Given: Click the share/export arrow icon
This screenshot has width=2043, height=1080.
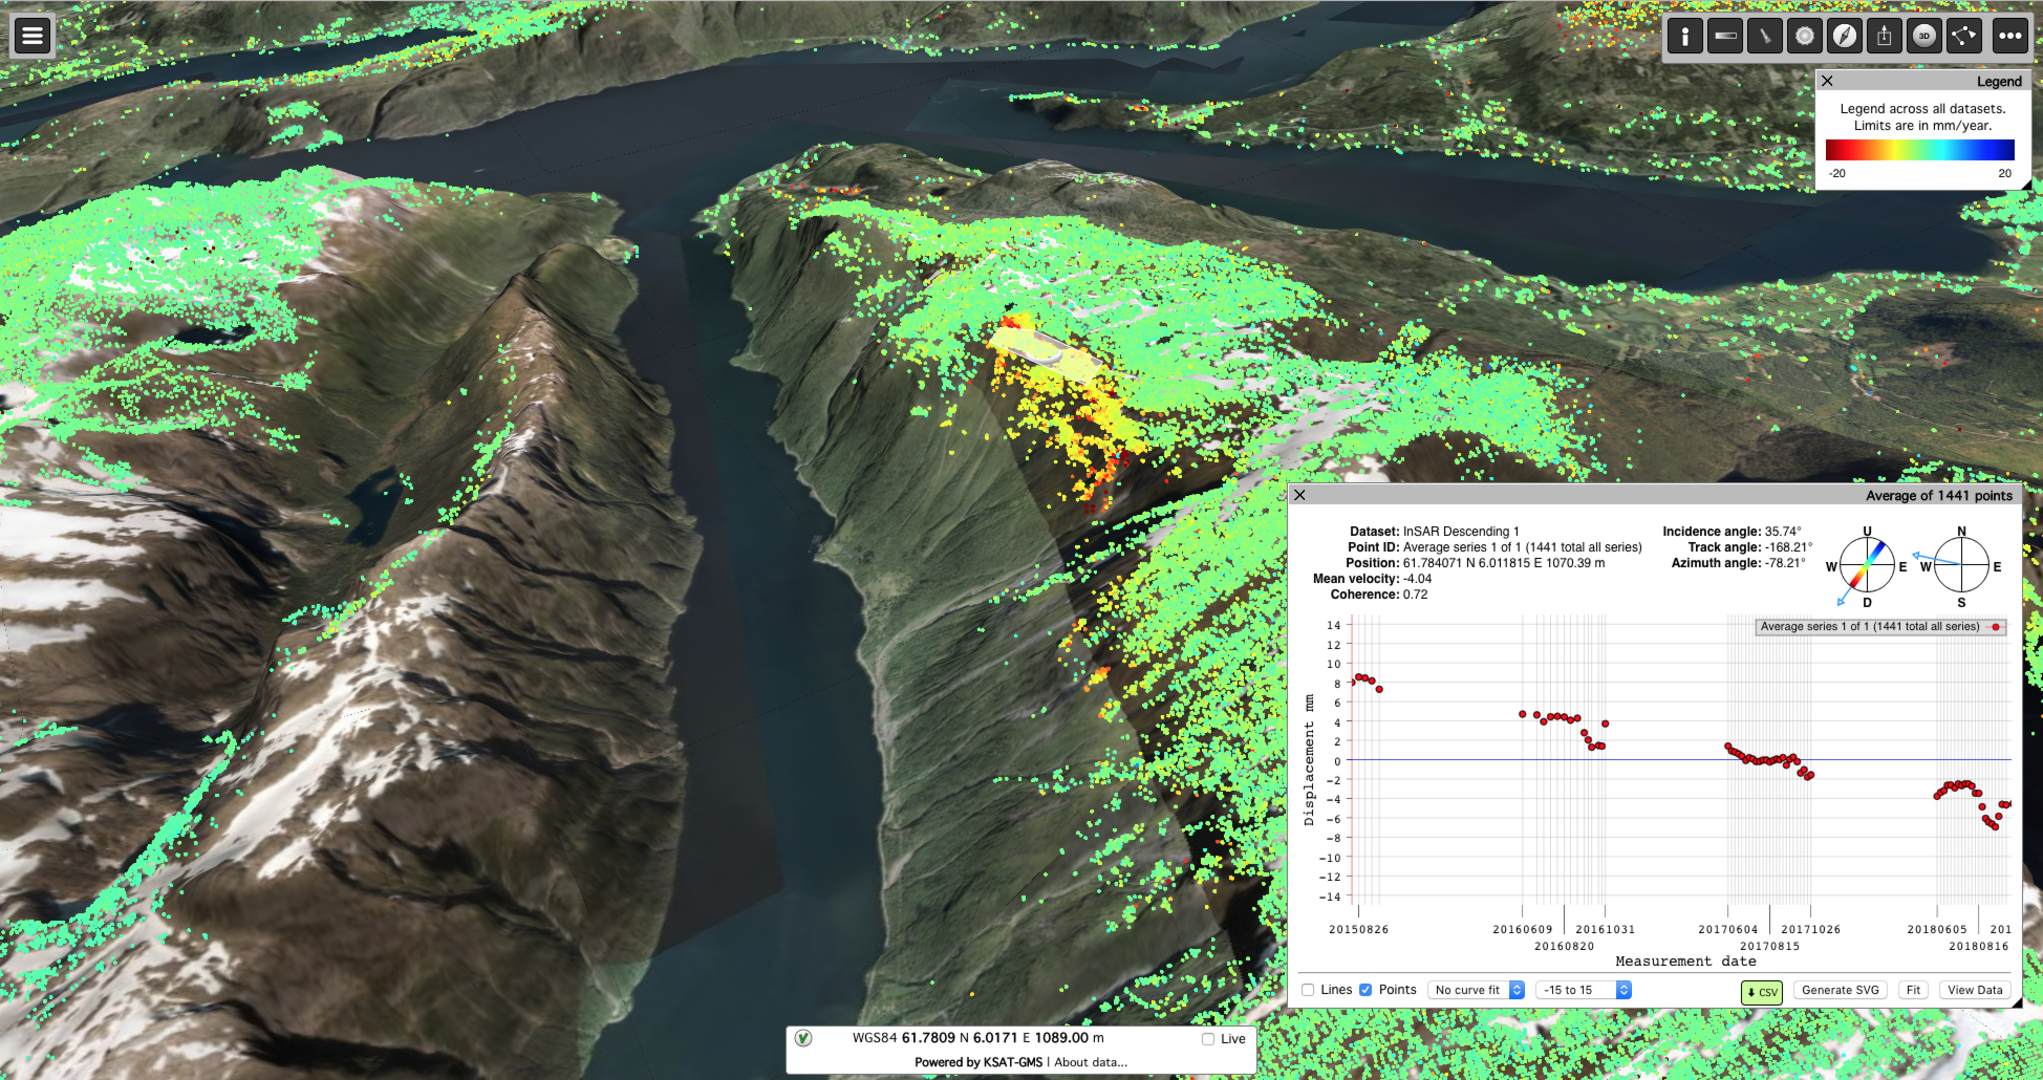Looking at the screenshot, I should [1884, 37].
